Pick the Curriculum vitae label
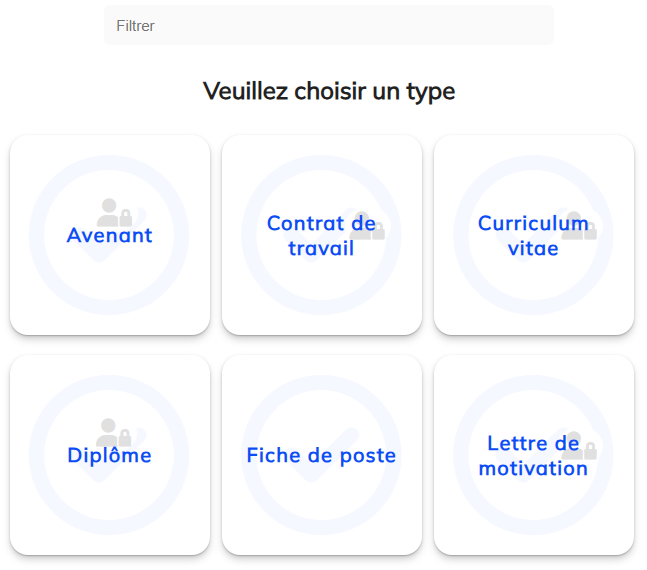The image size is (647, 570). point(533,236)
